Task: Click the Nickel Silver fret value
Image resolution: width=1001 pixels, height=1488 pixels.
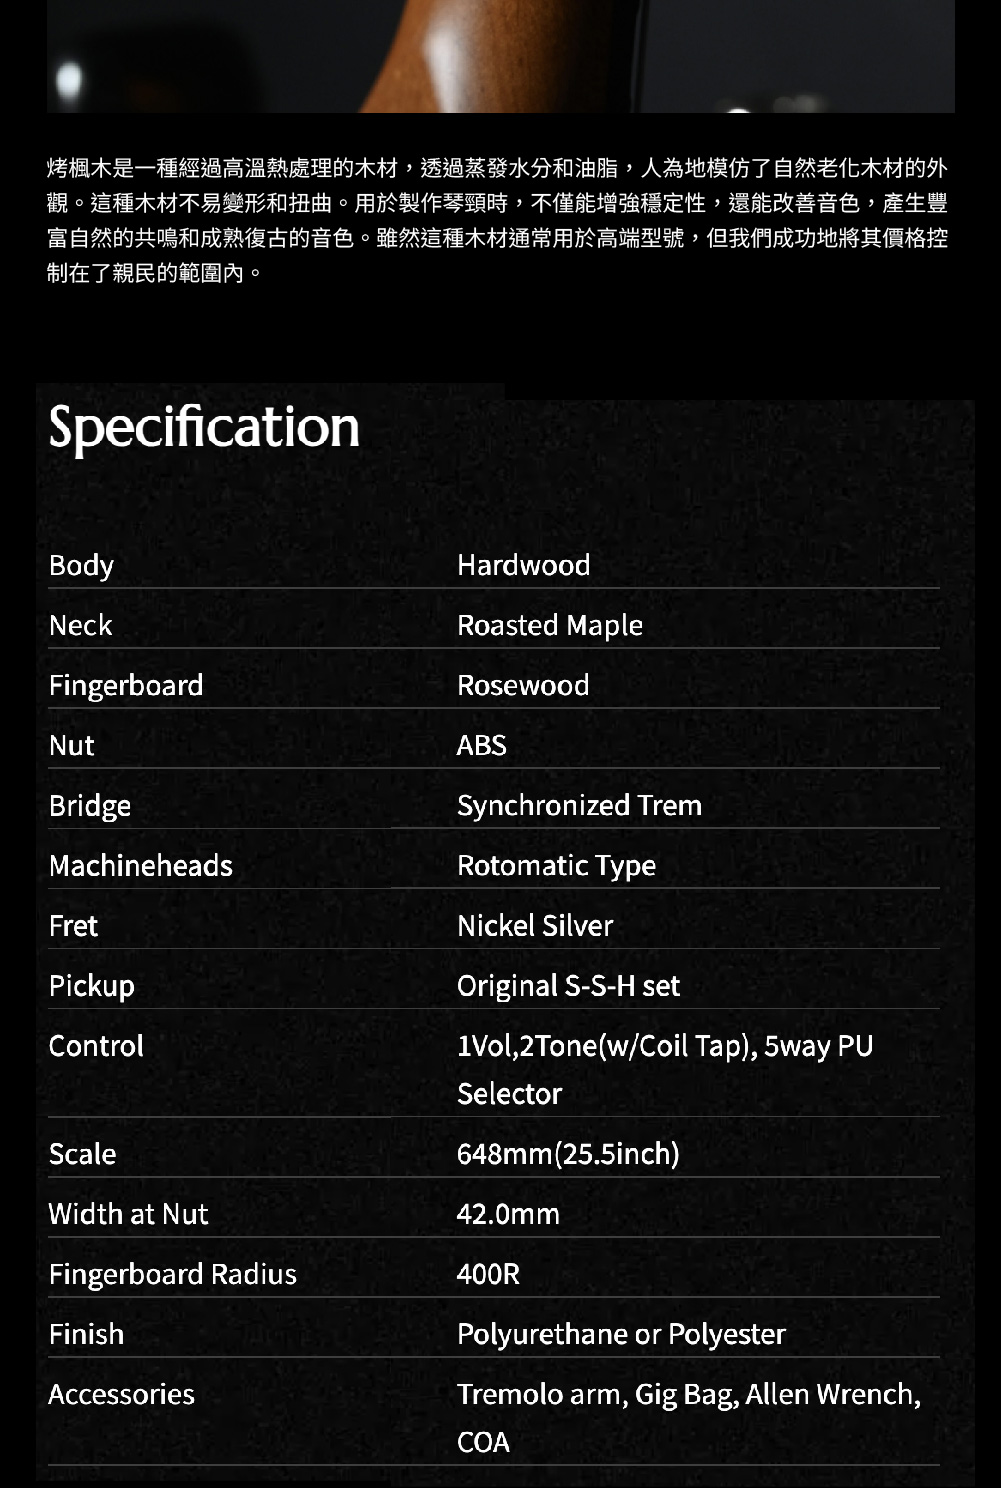Action: [x=535, y=925]
